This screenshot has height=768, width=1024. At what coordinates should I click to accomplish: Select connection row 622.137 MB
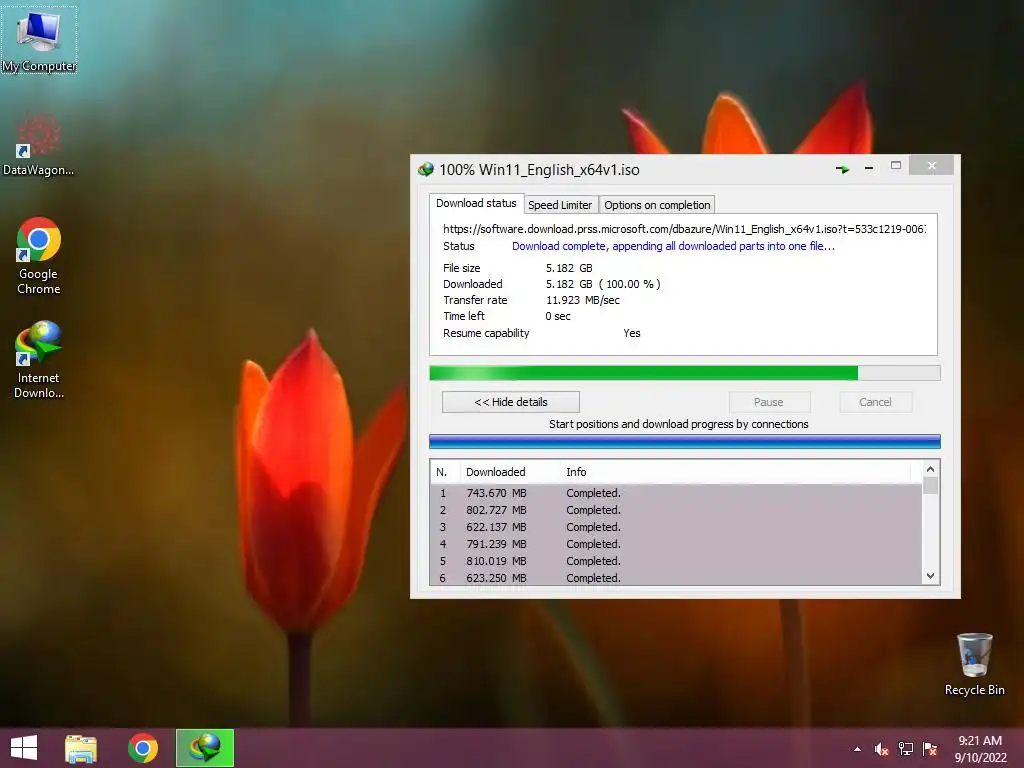(677, 527)
